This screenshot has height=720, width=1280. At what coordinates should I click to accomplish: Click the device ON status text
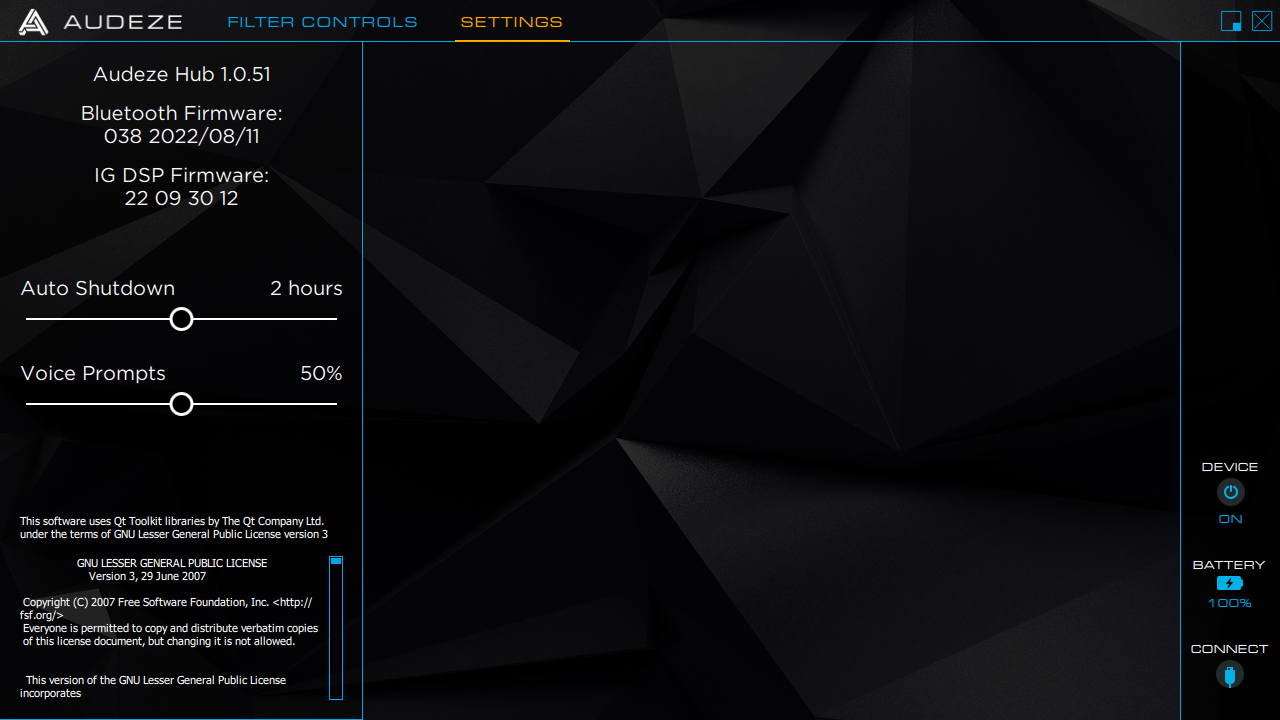point(1230,519)
